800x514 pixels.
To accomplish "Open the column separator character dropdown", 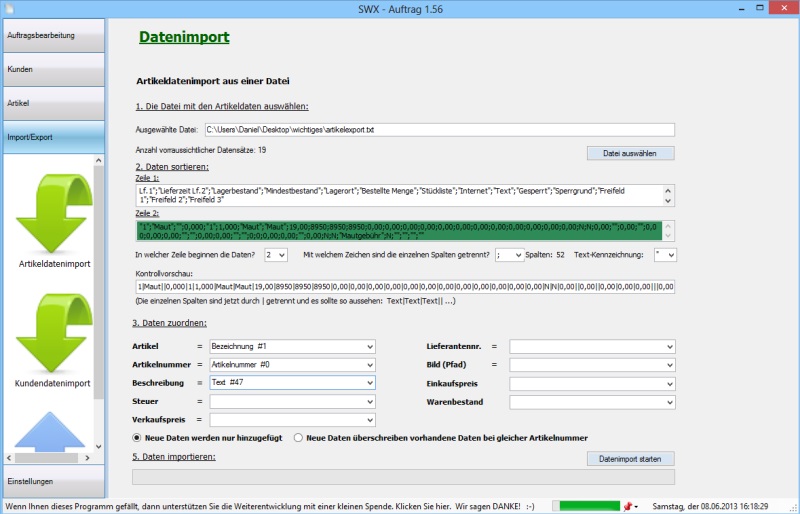I will click(x=508, y=255).
